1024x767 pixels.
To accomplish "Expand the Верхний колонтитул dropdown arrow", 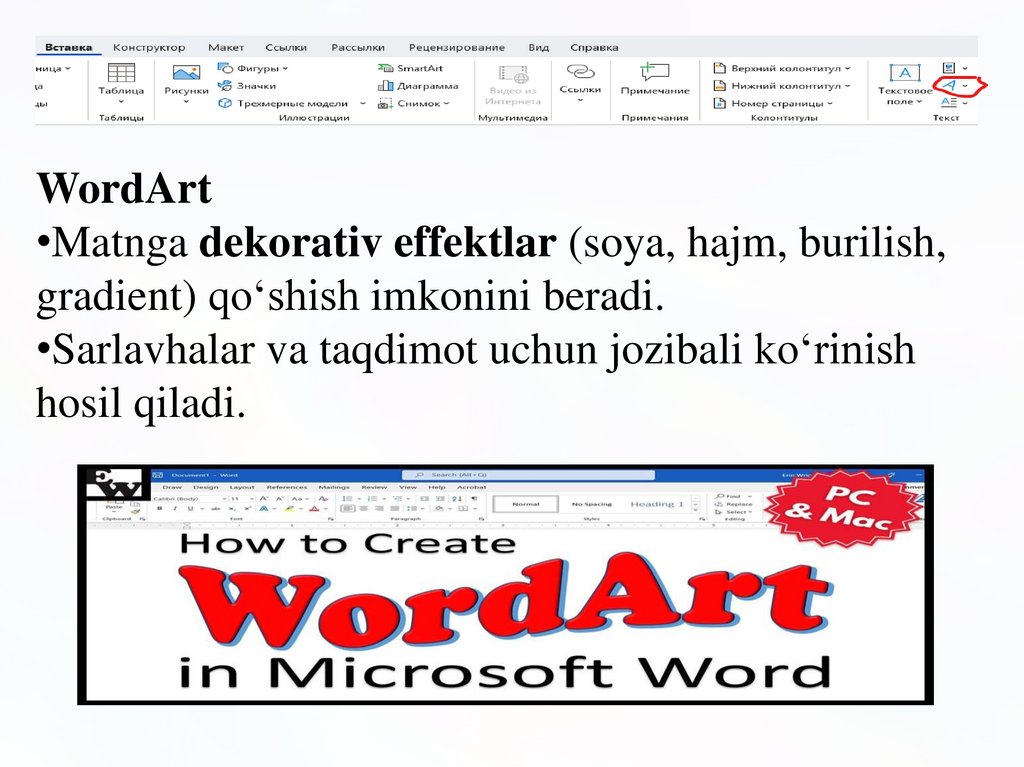I will pyautogui.click(x=848, y=68).
